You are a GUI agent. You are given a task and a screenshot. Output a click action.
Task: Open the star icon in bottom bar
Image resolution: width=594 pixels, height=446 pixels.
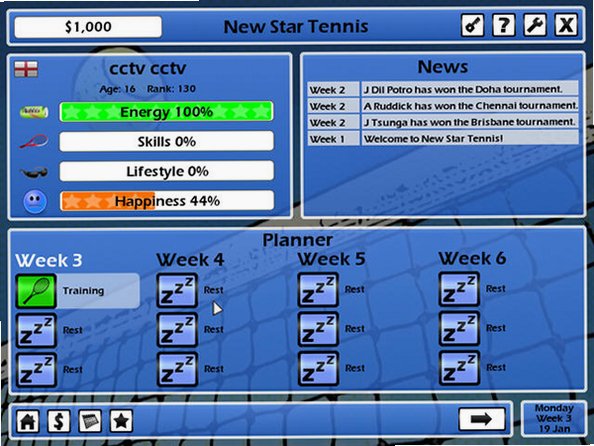[121, 421]
